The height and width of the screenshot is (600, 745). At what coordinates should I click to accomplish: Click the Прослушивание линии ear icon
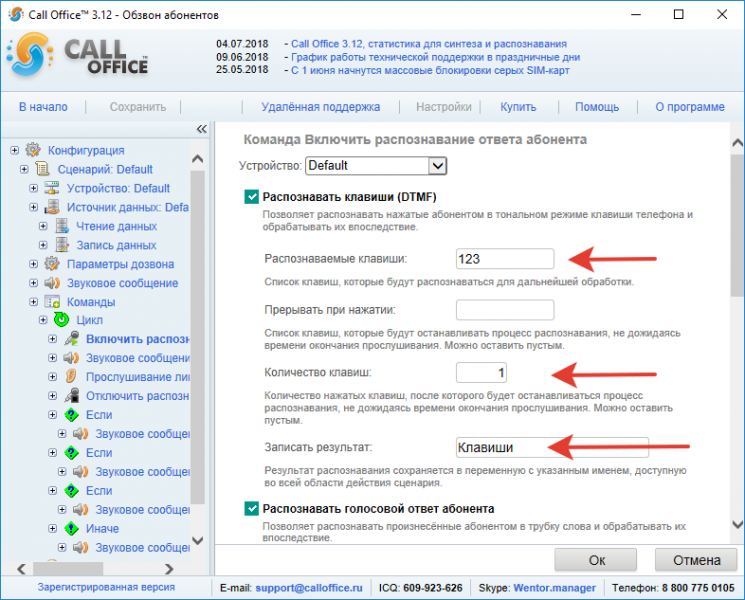71,377
